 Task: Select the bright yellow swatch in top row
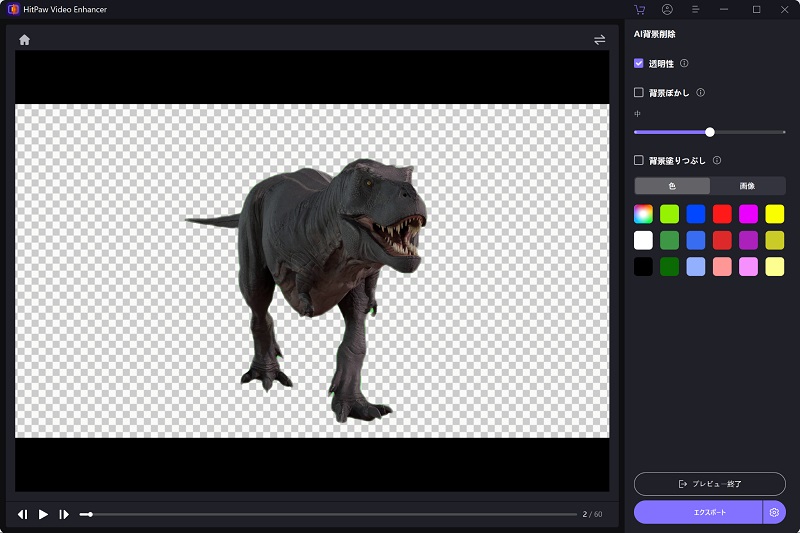click(774, 214)
